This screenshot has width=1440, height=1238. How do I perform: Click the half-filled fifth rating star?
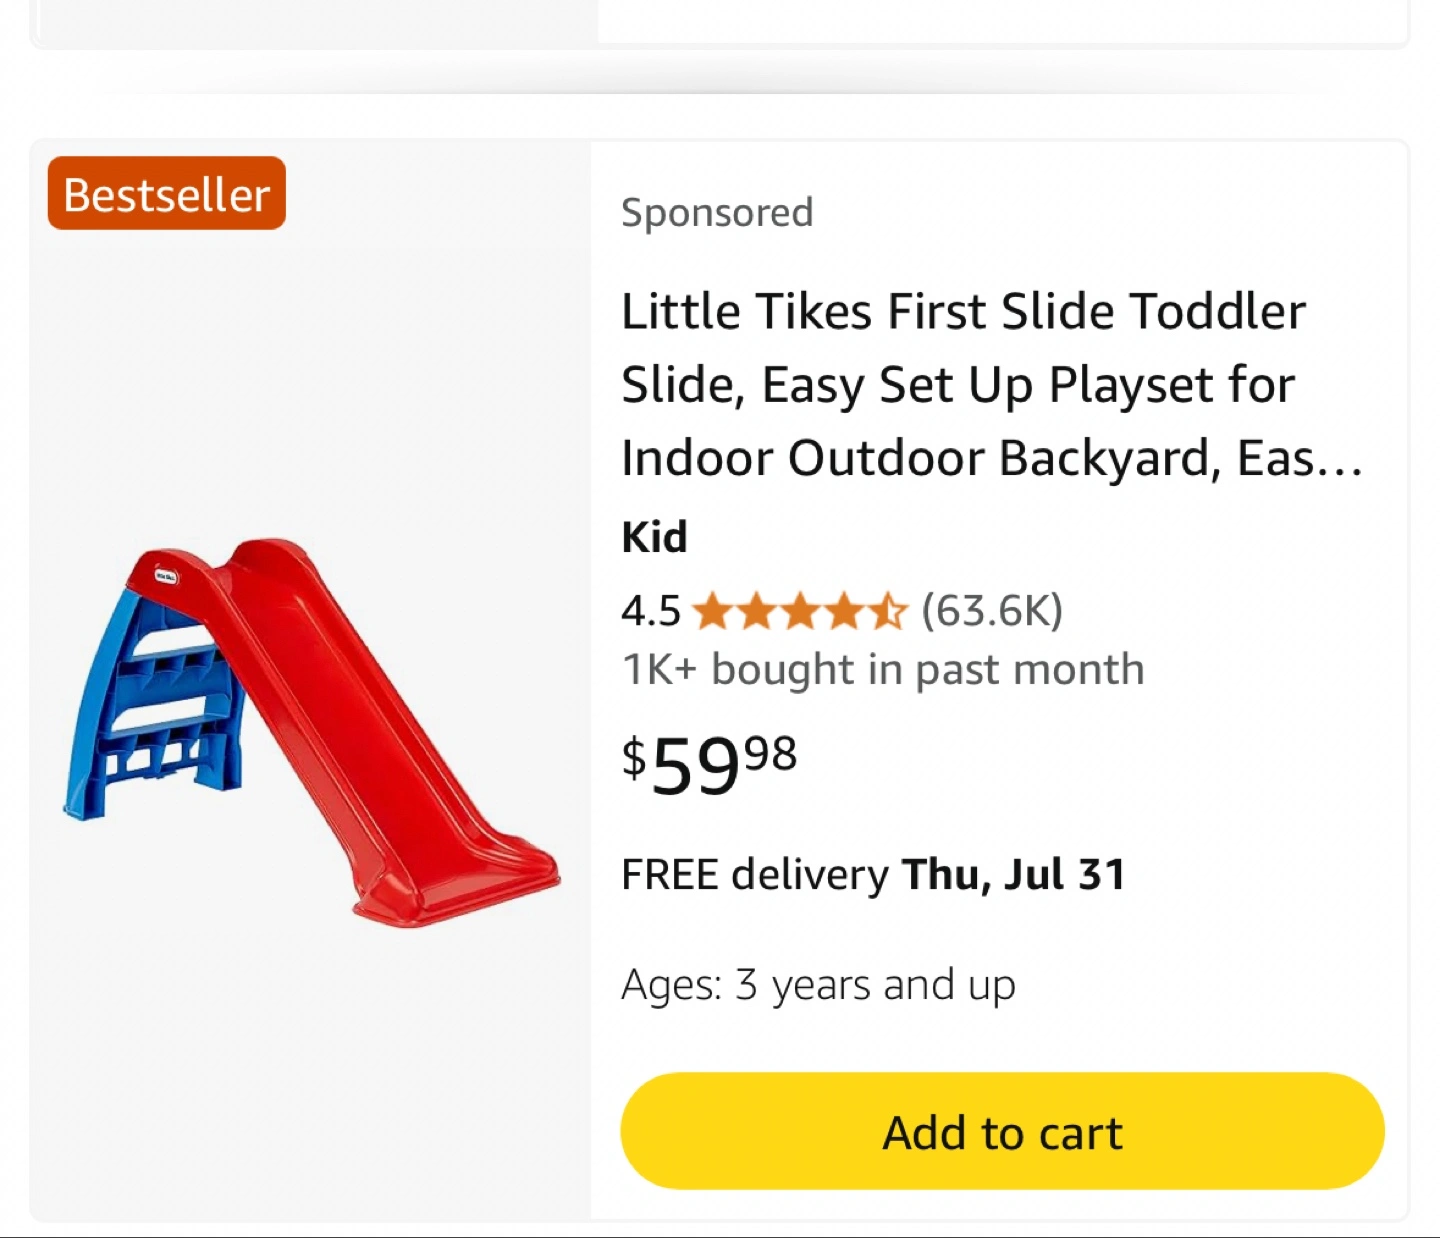coord(887,611)
